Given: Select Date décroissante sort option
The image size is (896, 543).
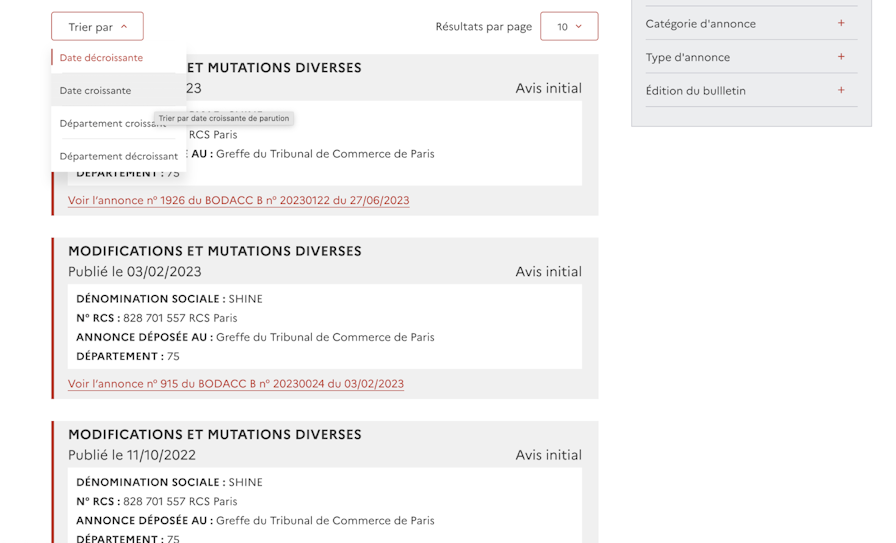Looking at the screenshot, I should click(x=101, y=58).
